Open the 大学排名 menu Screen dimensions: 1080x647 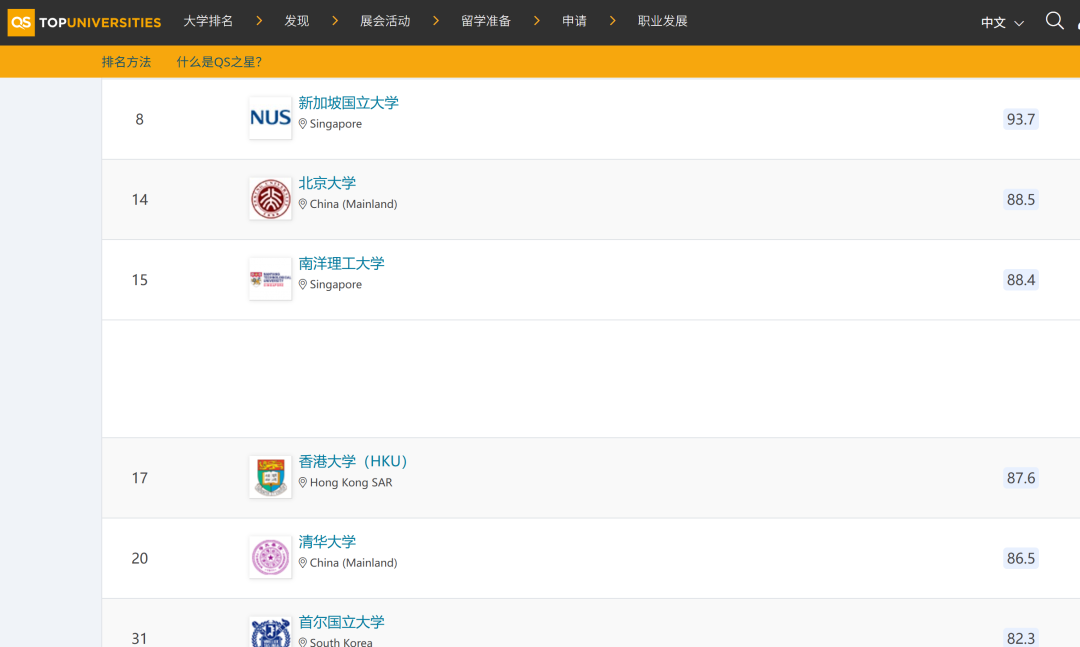[208, 21]
